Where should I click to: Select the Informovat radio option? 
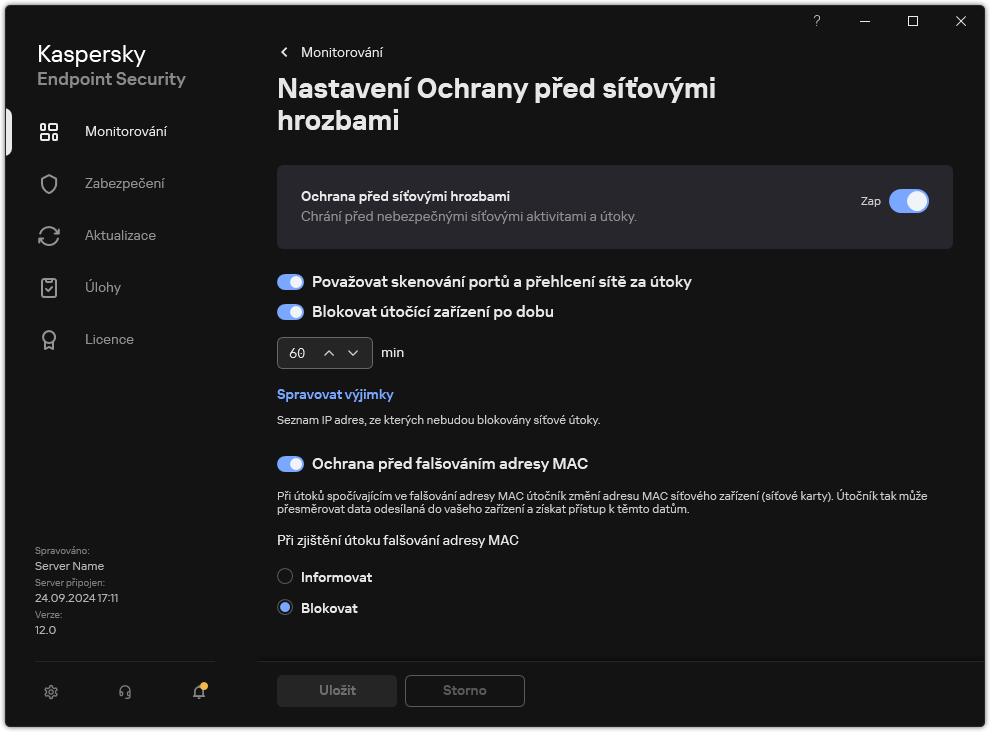click(285, 576)
